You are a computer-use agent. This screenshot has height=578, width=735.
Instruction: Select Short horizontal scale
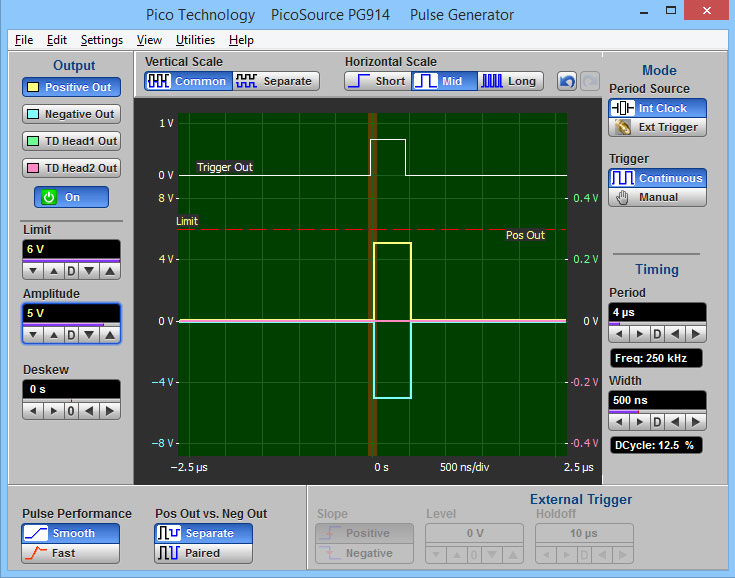click(376, 81)
